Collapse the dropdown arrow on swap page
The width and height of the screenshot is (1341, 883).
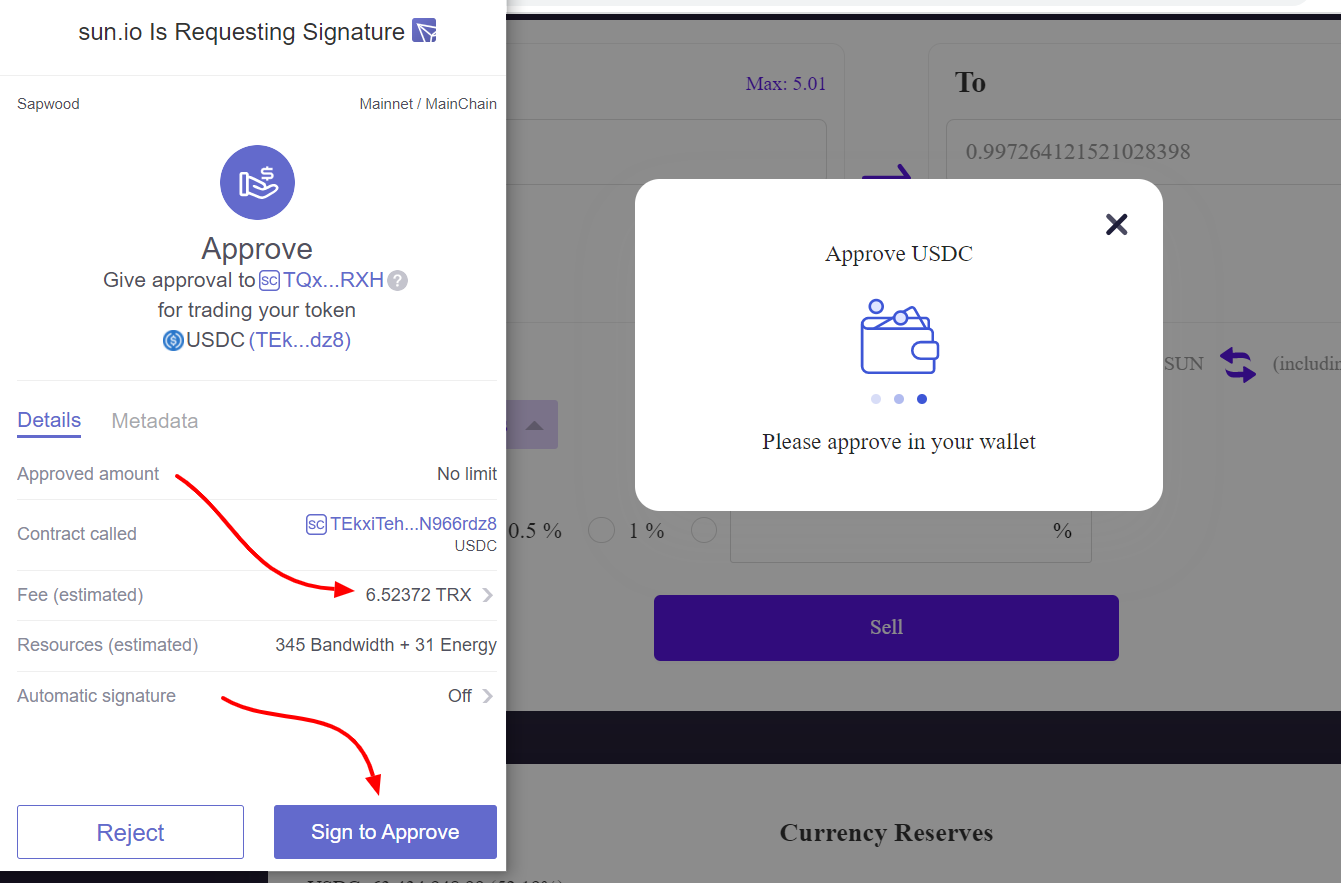point(534,425)
